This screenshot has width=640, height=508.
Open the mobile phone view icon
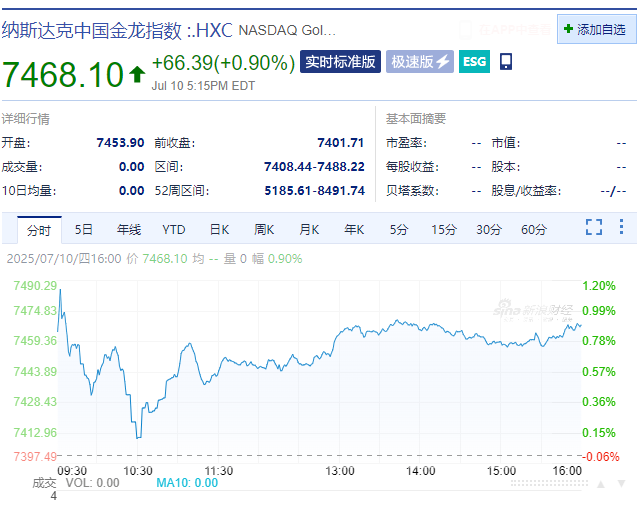pyautogui.click(x=506, y=62)
